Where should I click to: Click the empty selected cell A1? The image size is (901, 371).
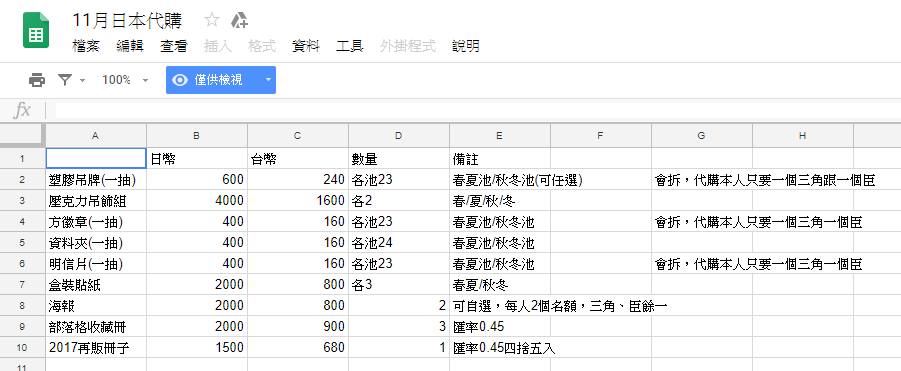click(x=95, y=159)
